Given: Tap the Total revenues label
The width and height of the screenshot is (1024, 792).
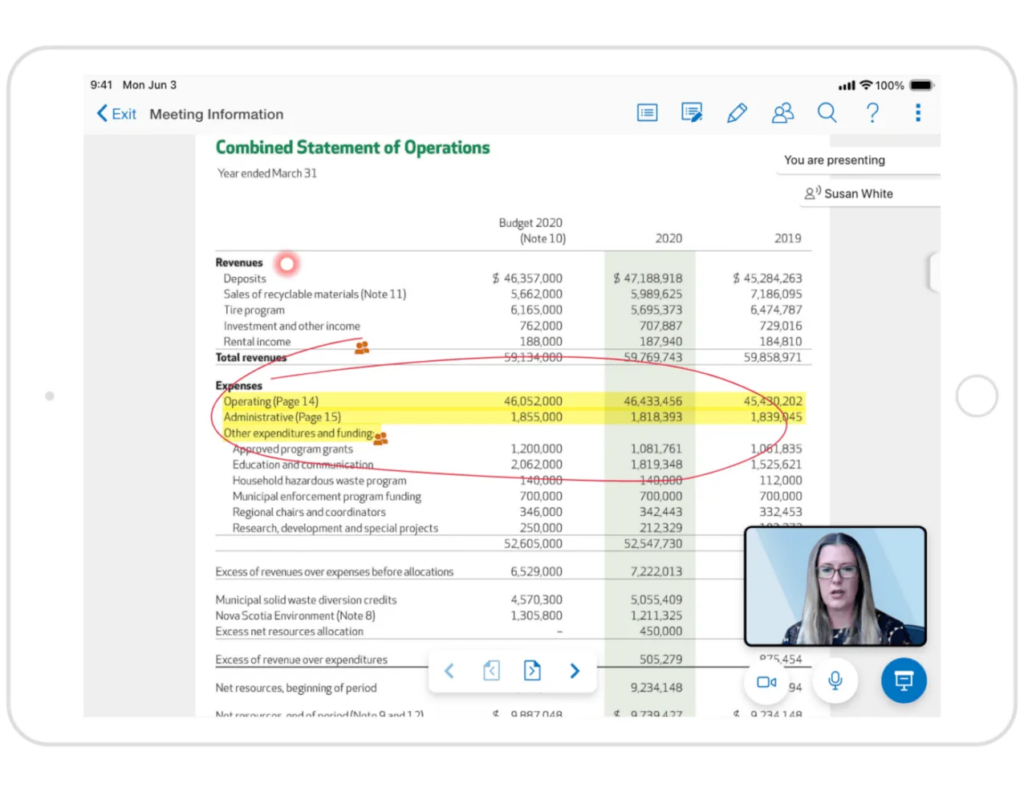Looking at the screenshot, I should click(x=251, y=357).
